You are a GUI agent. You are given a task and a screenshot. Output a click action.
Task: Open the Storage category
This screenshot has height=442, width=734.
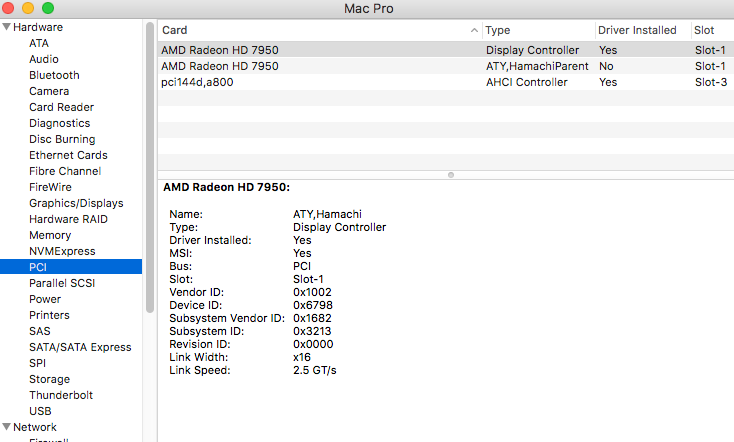tap(50, 379)
